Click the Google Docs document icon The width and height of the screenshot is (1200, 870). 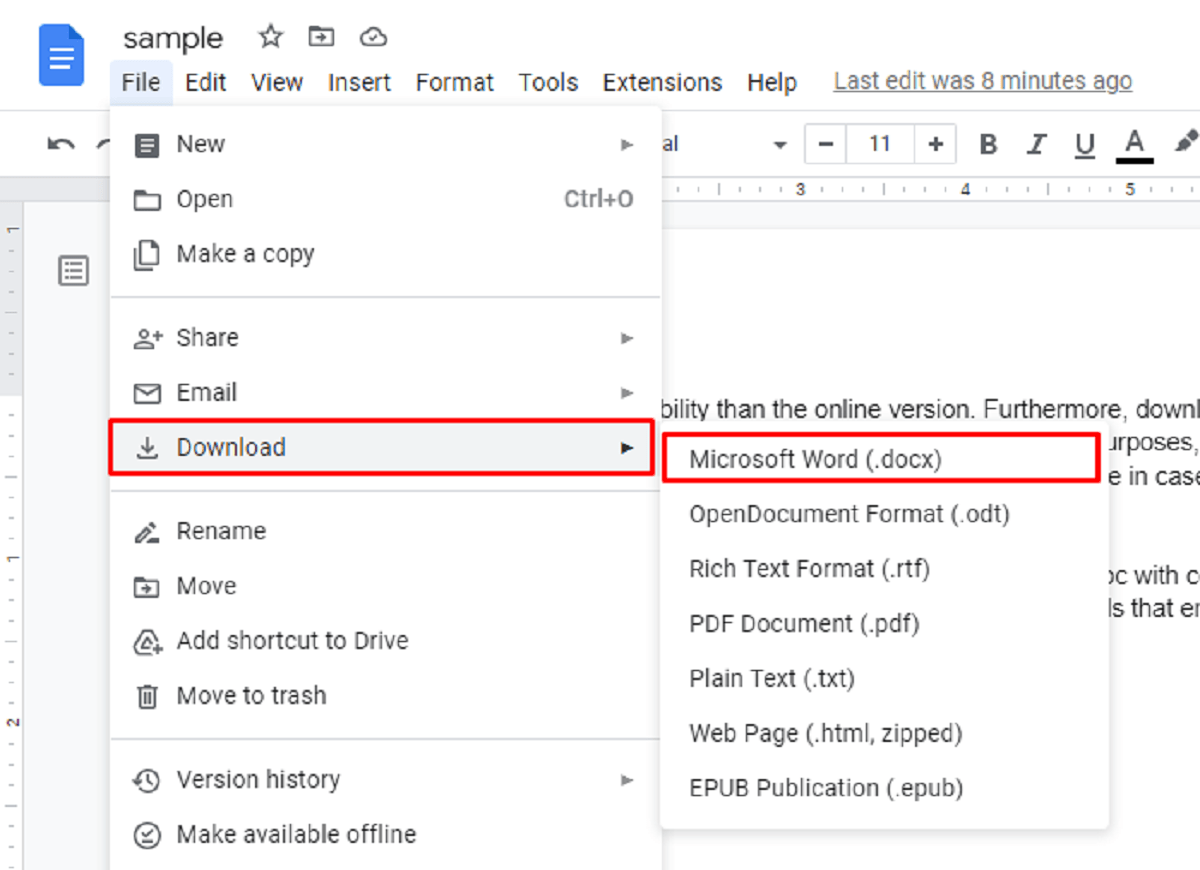[x=61, y=55]
